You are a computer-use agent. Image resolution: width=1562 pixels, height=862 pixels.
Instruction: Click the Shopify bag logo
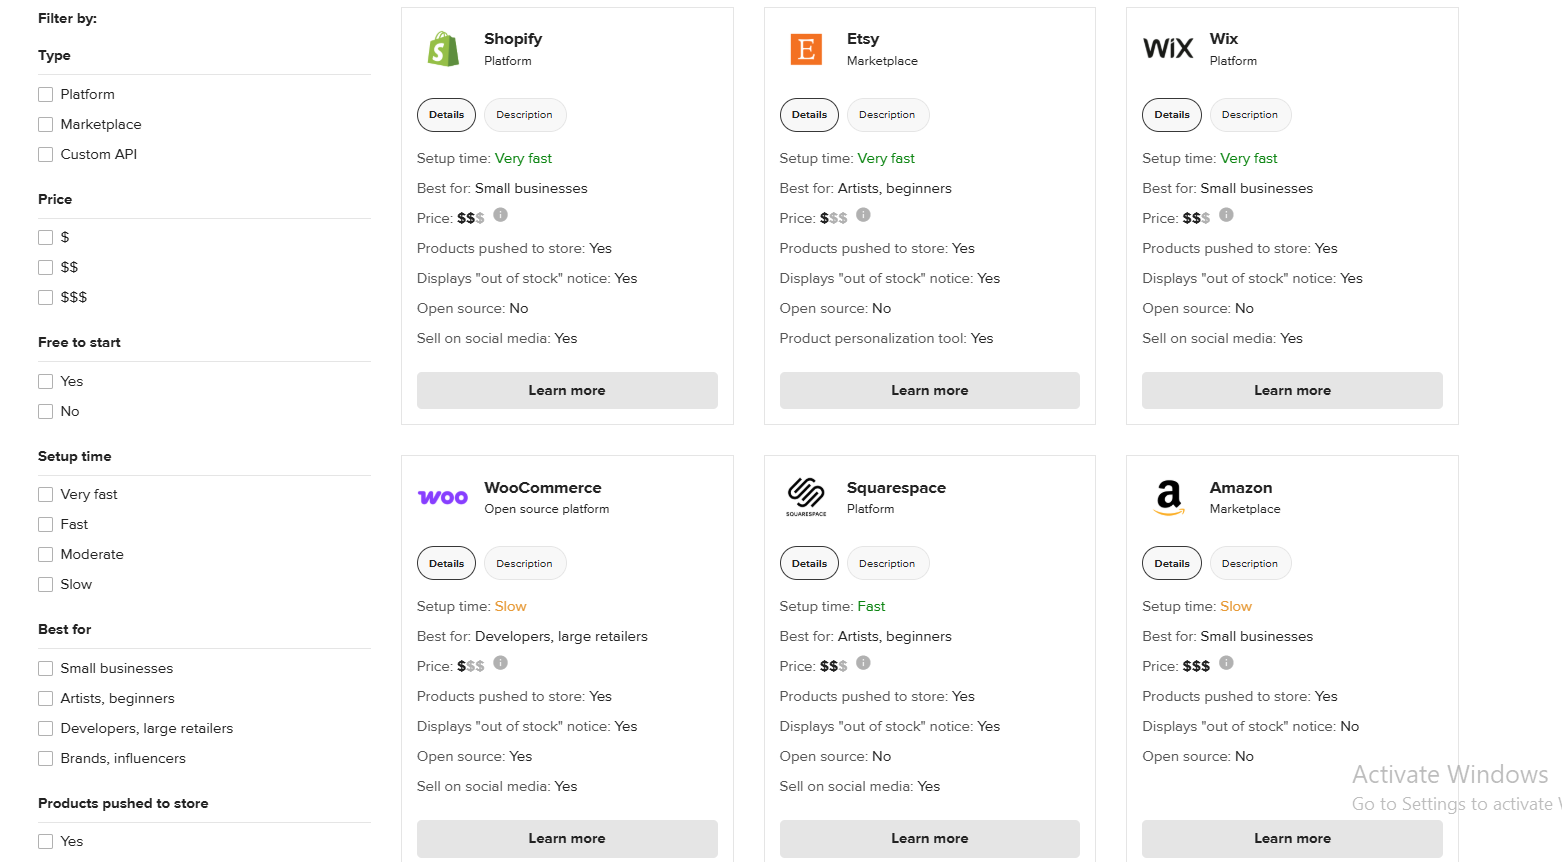[x=443, y=49]
